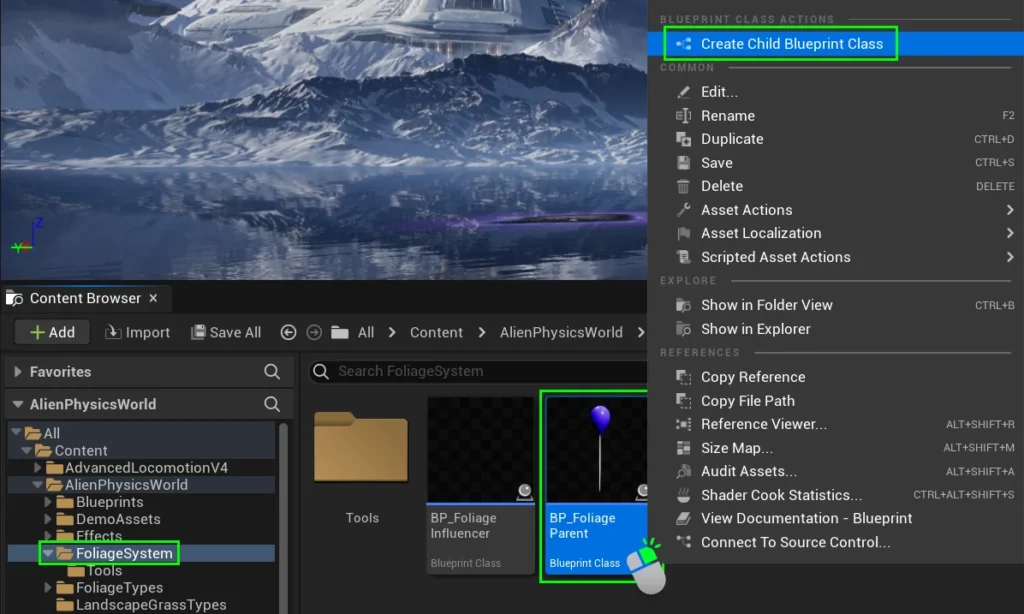
Task: Click the forward navigation arrow icon
Action: click(x=314, y=332)
